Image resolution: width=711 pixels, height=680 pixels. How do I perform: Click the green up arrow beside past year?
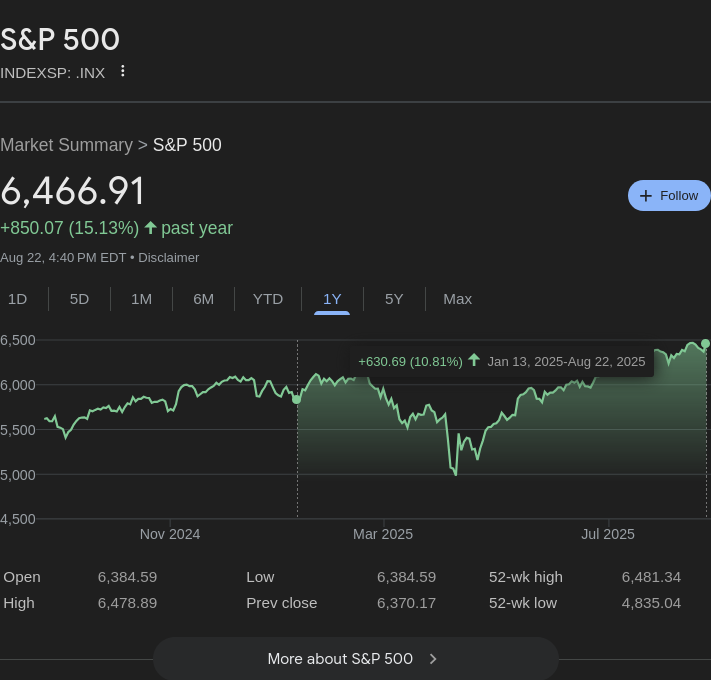click(151, 228)
